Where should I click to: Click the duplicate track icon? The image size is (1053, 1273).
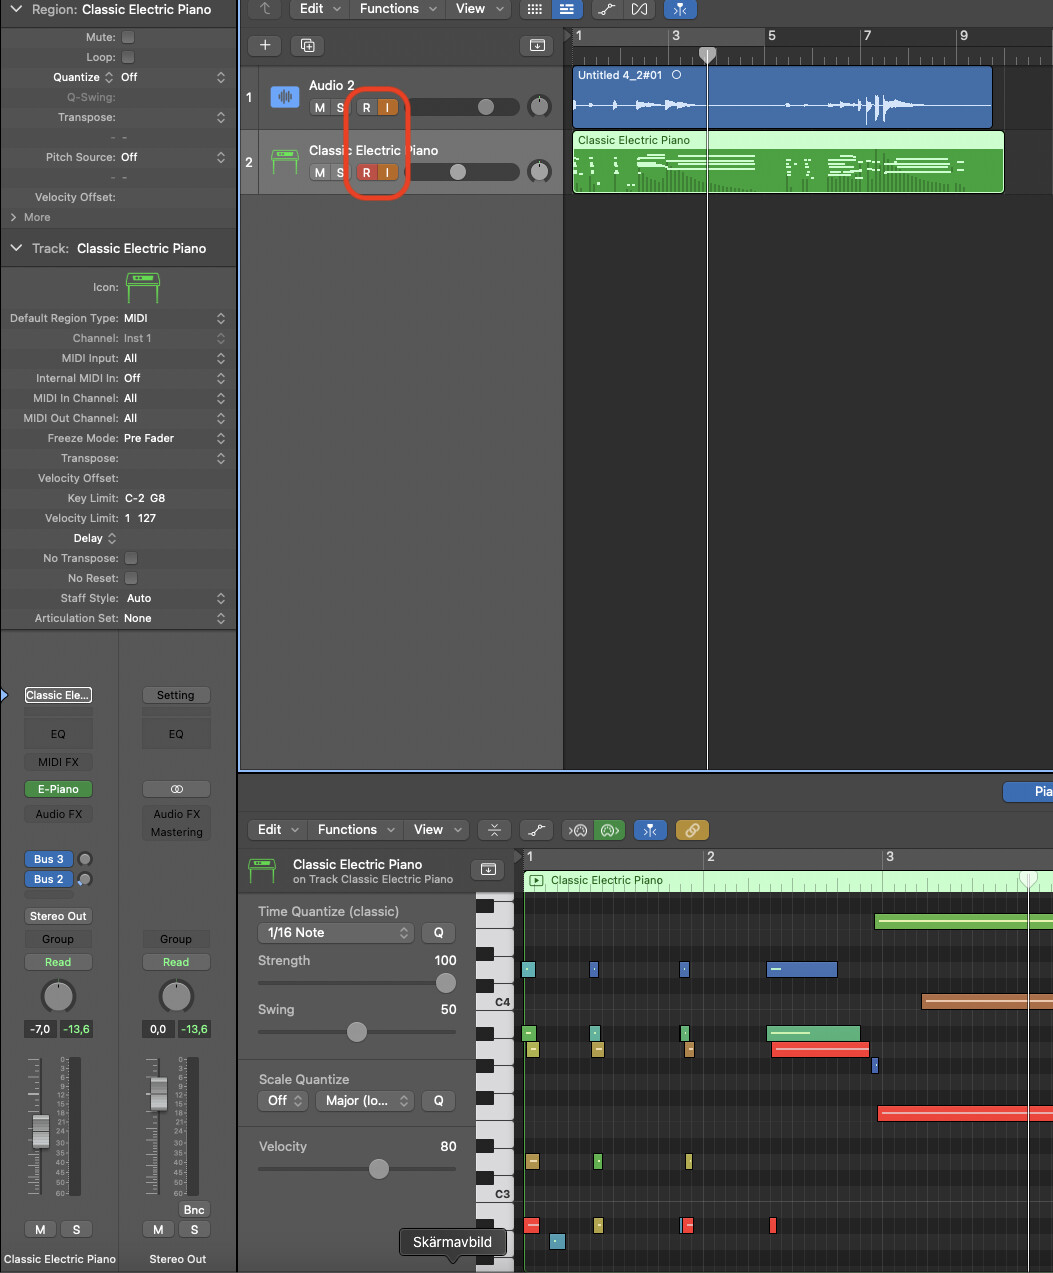click(307, 45)
